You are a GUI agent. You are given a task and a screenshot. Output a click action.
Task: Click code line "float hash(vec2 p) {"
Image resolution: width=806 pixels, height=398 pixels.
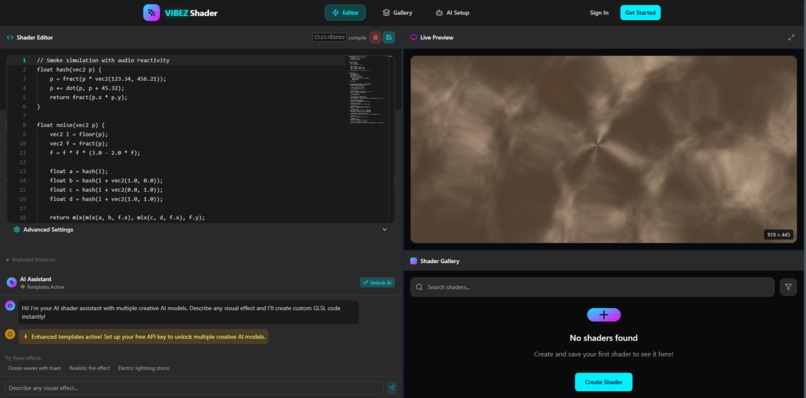click(x=69, y=69)
